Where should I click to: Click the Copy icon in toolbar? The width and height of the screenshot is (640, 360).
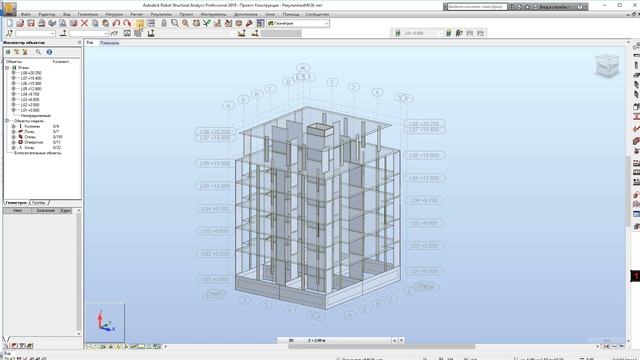pos(95,23)
